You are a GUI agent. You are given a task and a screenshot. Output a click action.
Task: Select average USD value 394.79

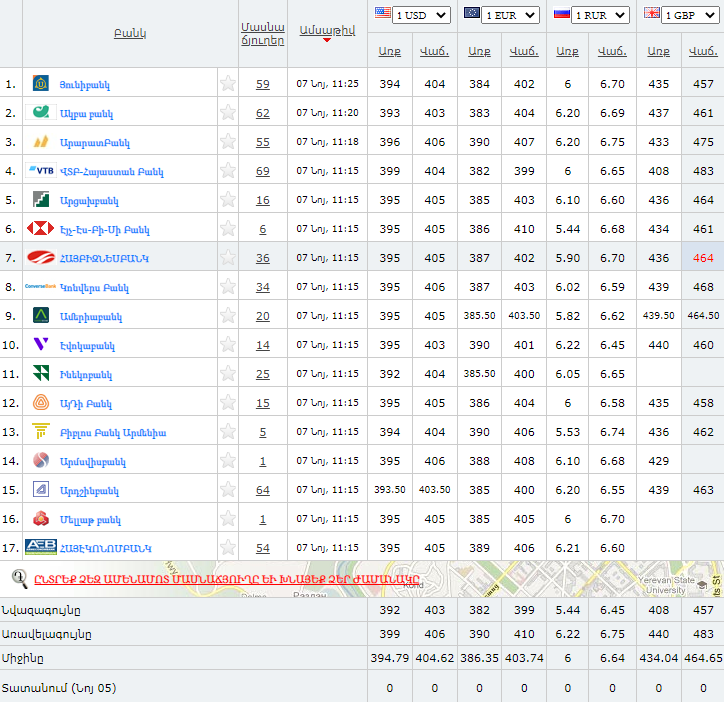390,658
